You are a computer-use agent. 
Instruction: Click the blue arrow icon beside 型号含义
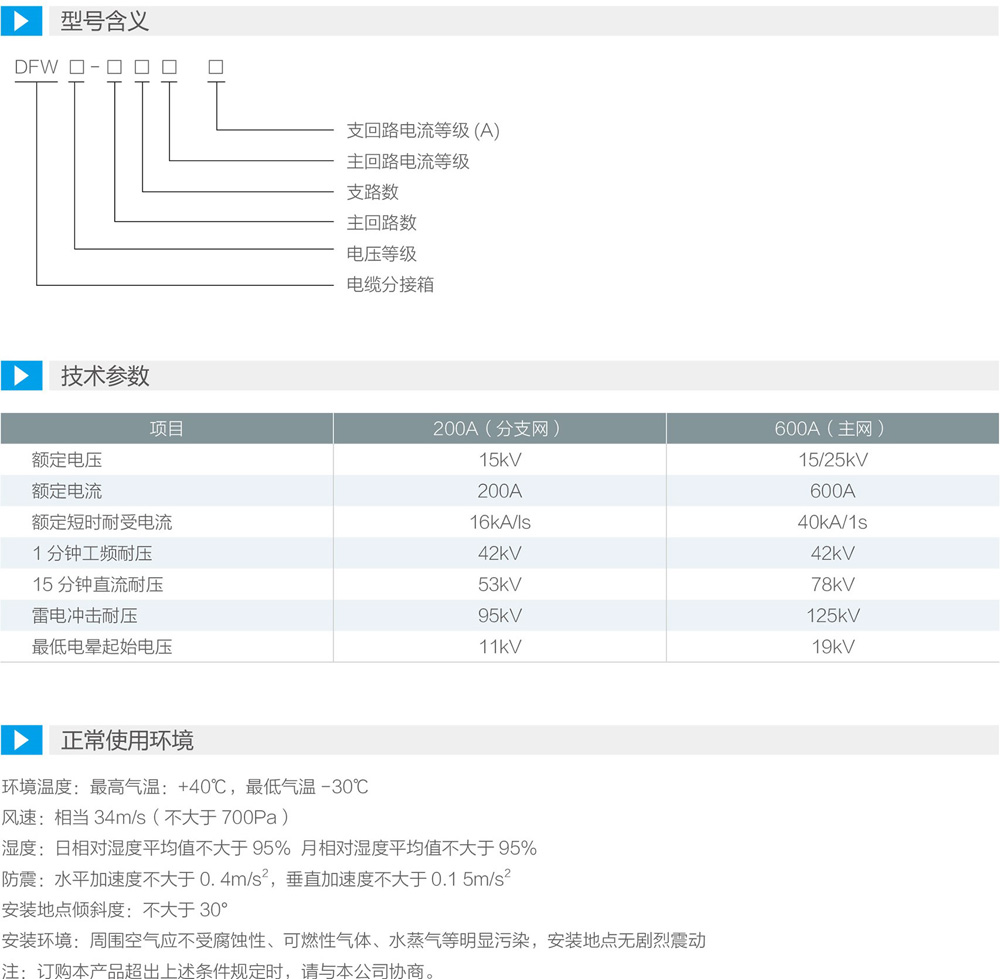pos(21,21)
